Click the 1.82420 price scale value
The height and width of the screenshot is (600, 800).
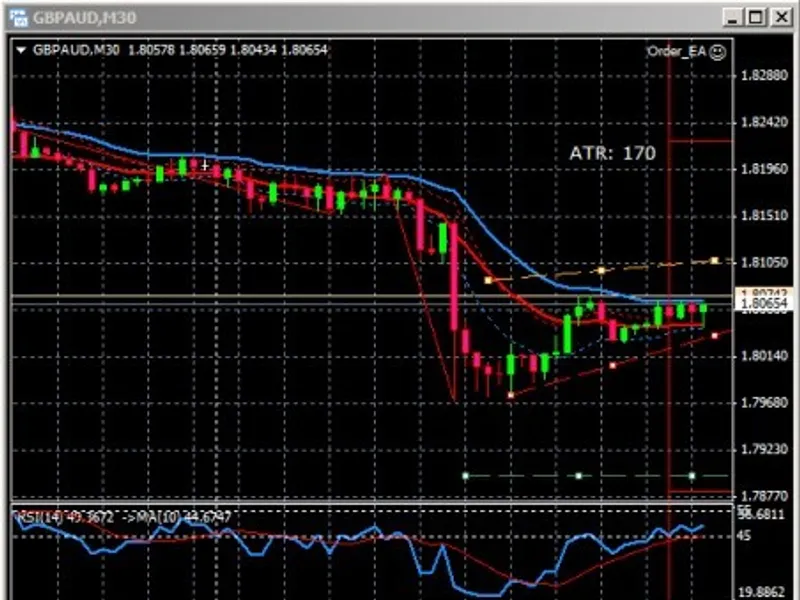pyautogui.click(x=764, y=122)
